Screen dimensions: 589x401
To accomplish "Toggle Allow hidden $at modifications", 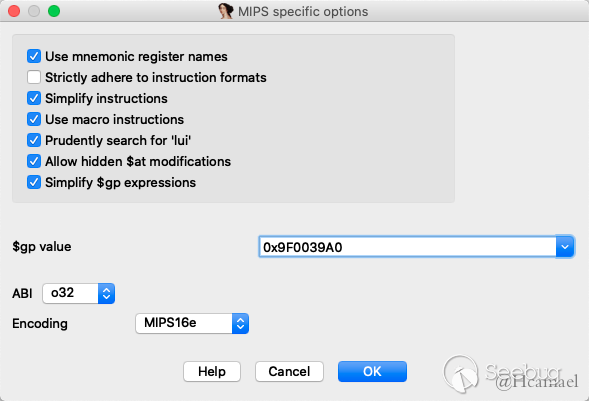I will click(x=34, y=161).
